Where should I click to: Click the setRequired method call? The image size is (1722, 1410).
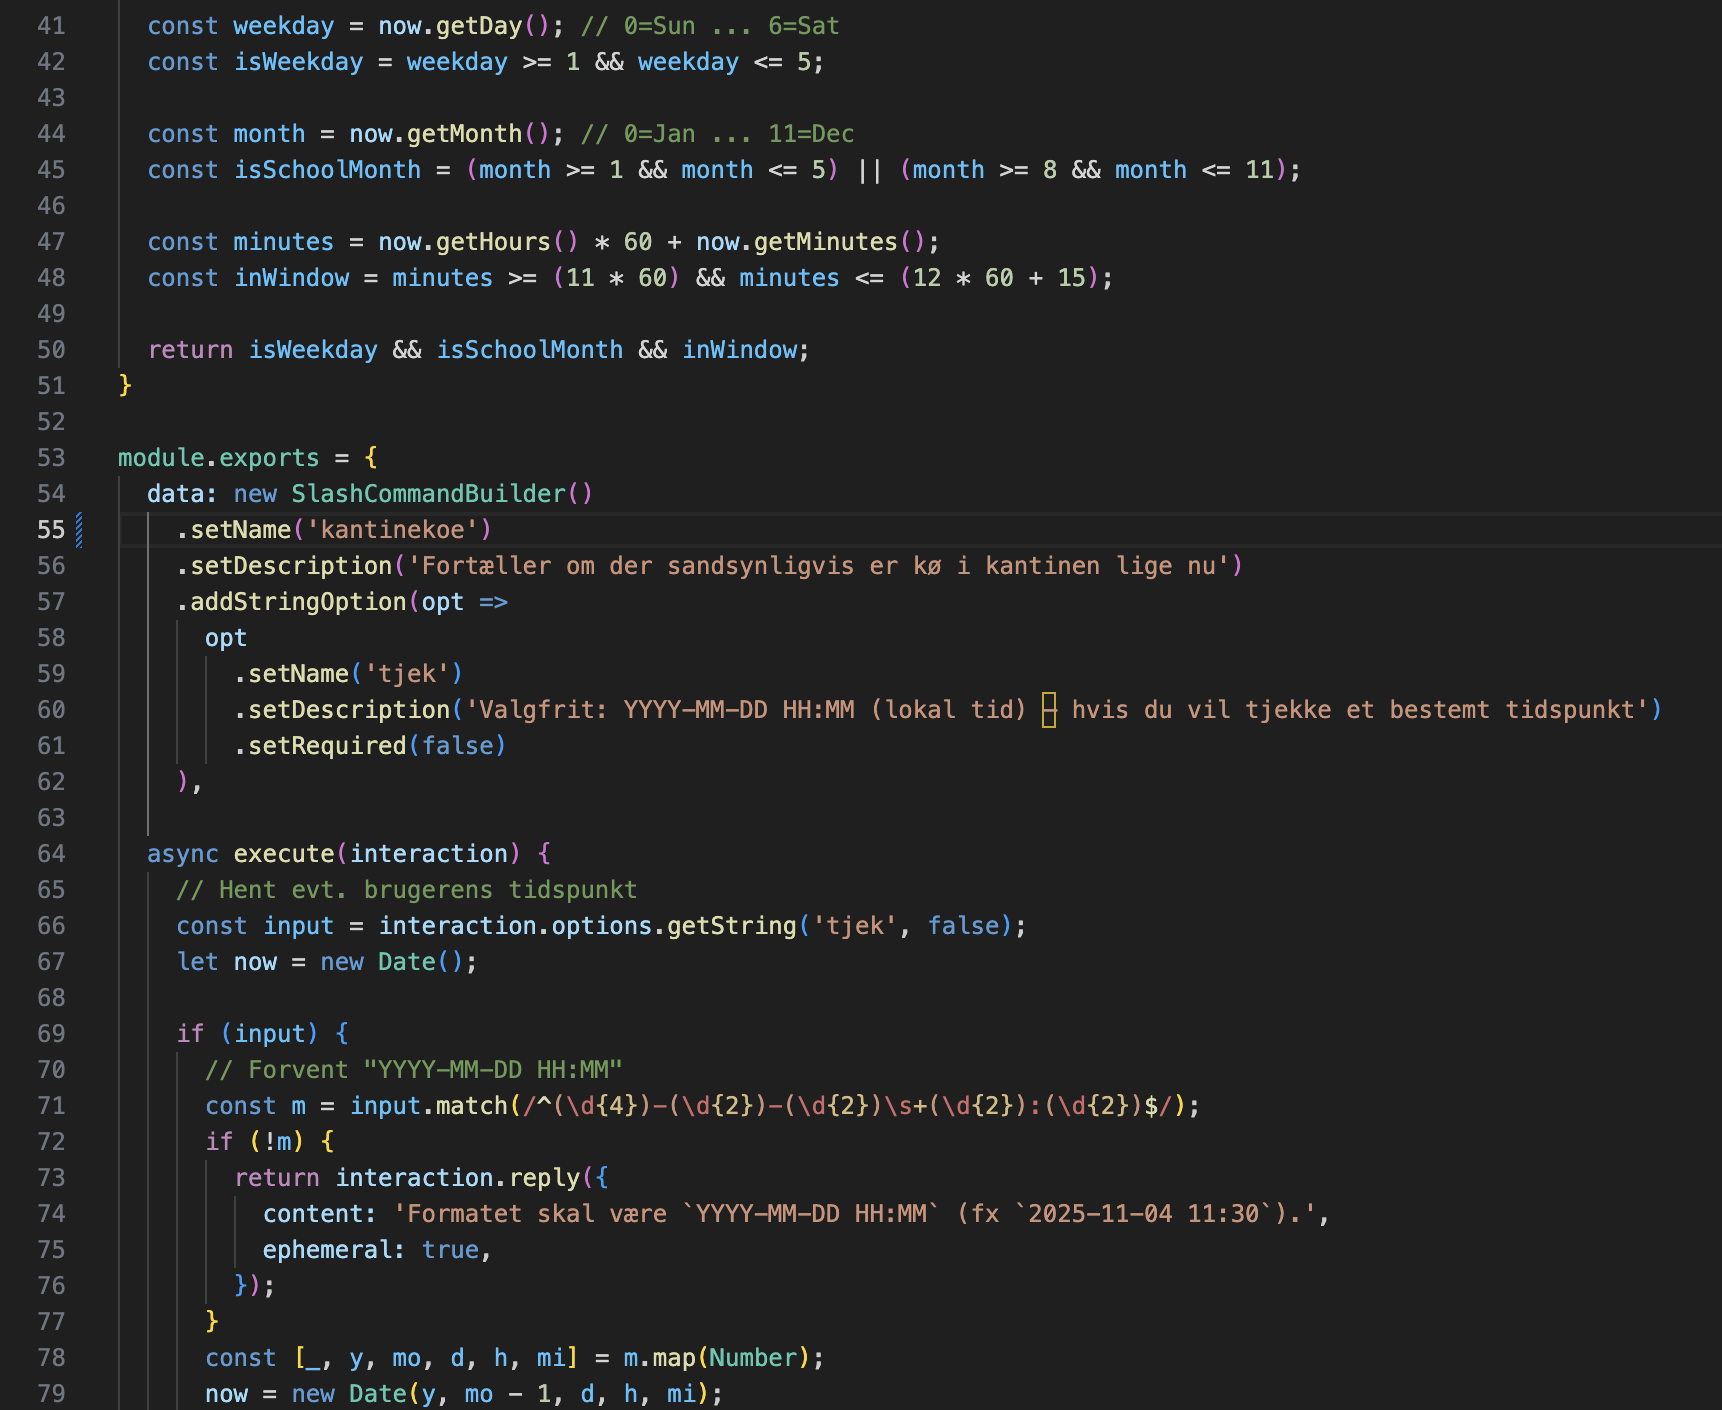[x=327, y=746]
